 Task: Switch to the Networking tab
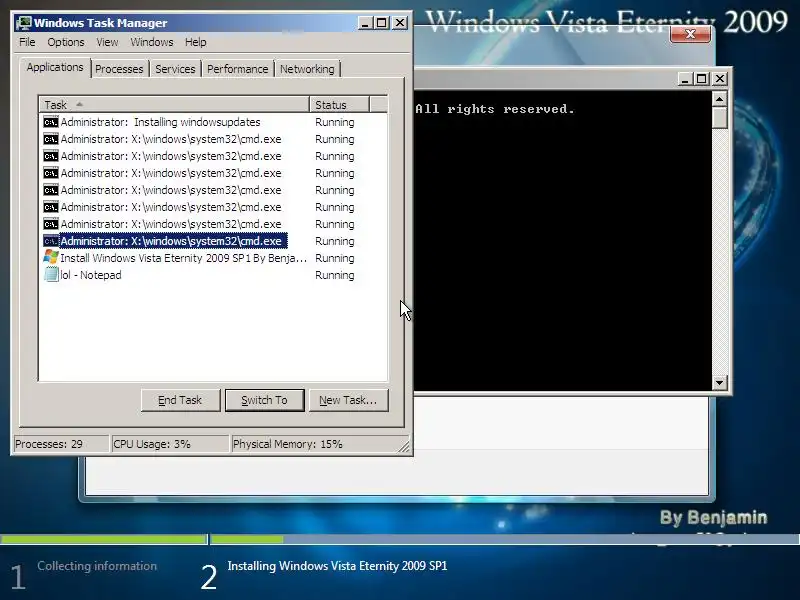307,69
